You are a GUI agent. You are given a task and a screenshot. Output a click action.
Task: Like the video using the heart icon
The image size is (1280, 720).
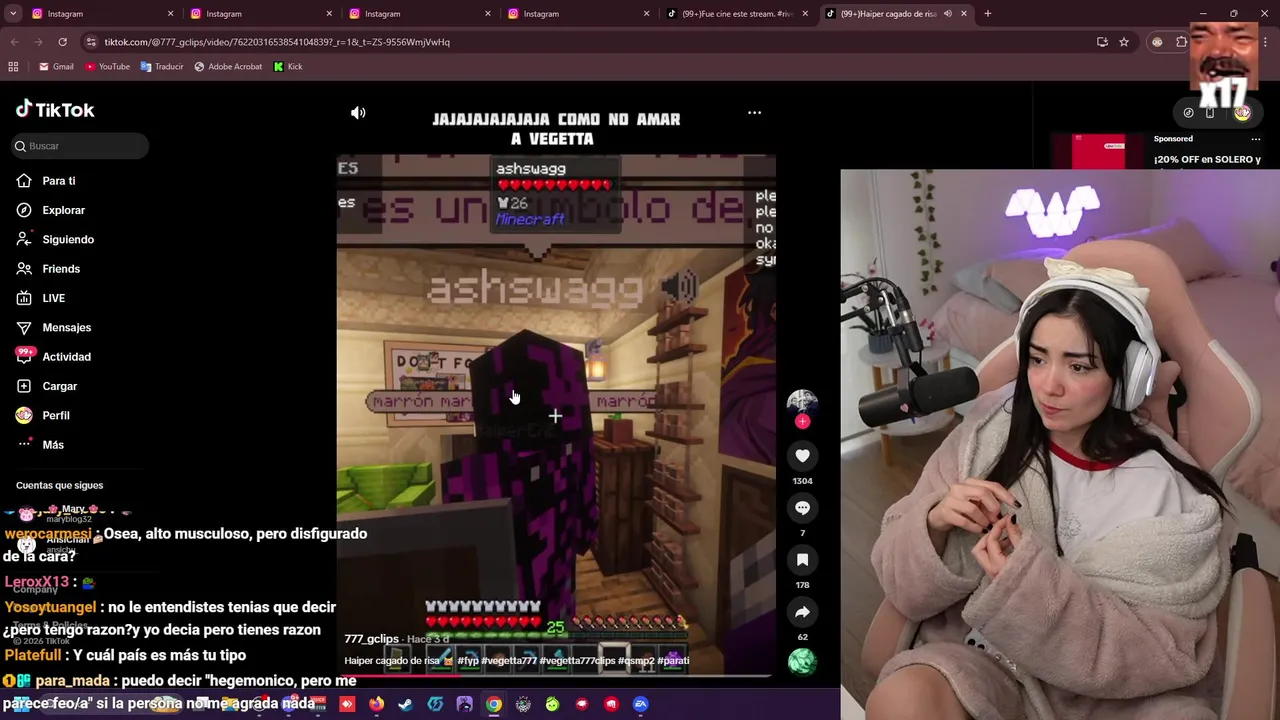tap(802, 456)
